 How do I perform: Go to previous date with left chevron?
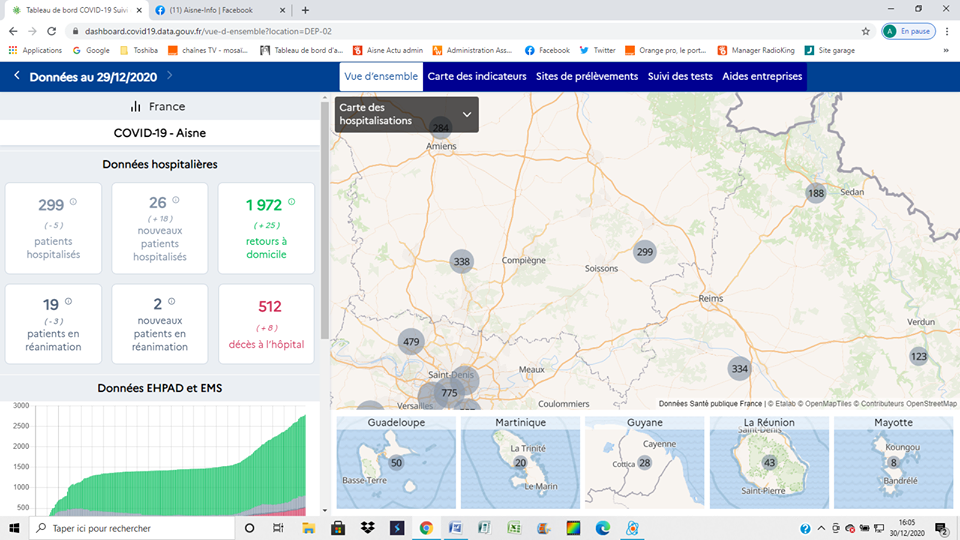(x=17, y=76)
